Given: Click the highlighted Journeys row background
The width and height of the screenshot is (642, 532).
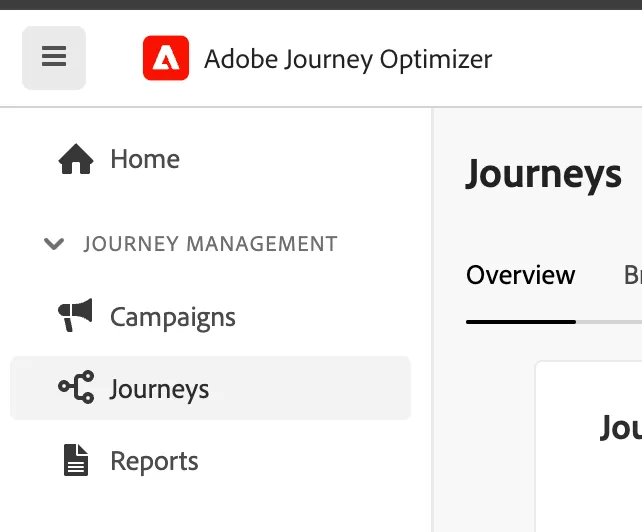Looking at the screenshot, I should pyautogui.click(x=210, y=388).
